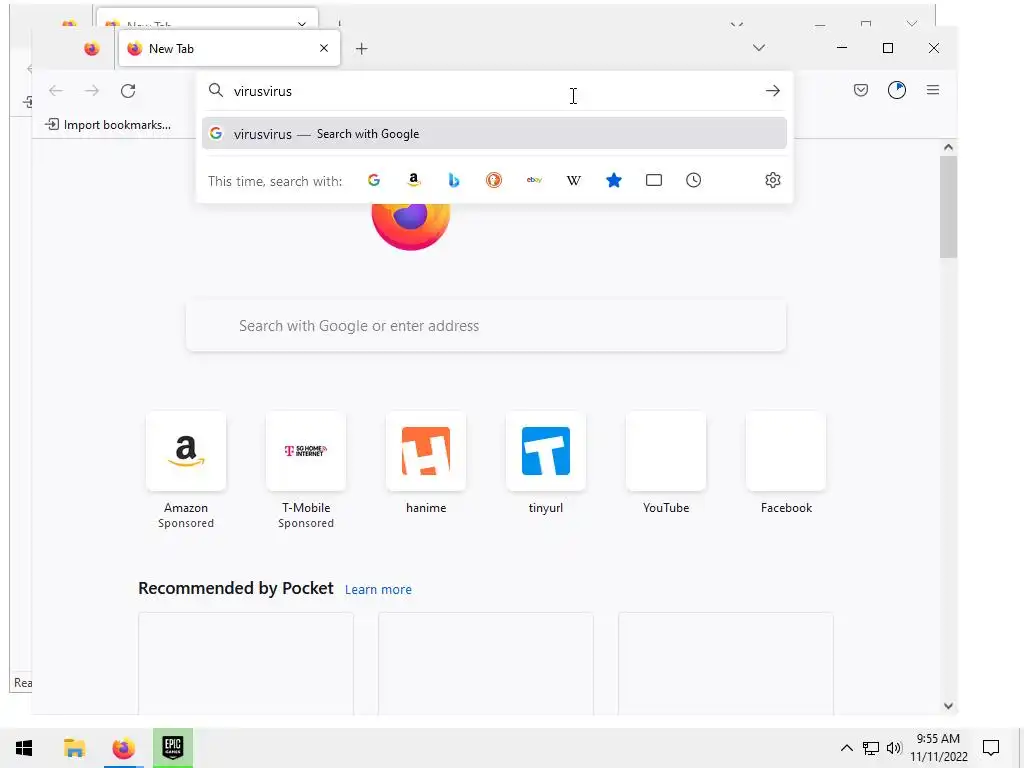This screenshot has height=768, width=1024.
Task: Open the Firefox account icon
Action: pos(897,90)
